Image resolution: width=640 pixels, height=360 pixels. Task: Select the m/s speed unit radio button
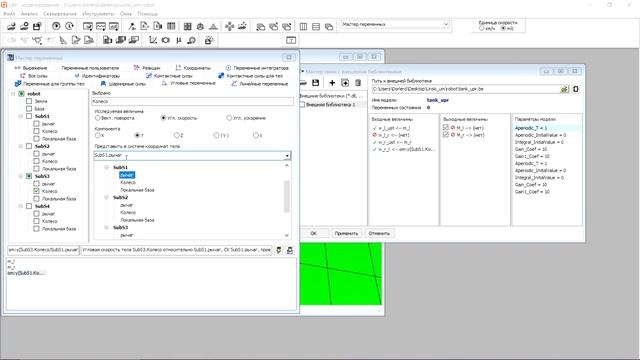pos(504,29)
